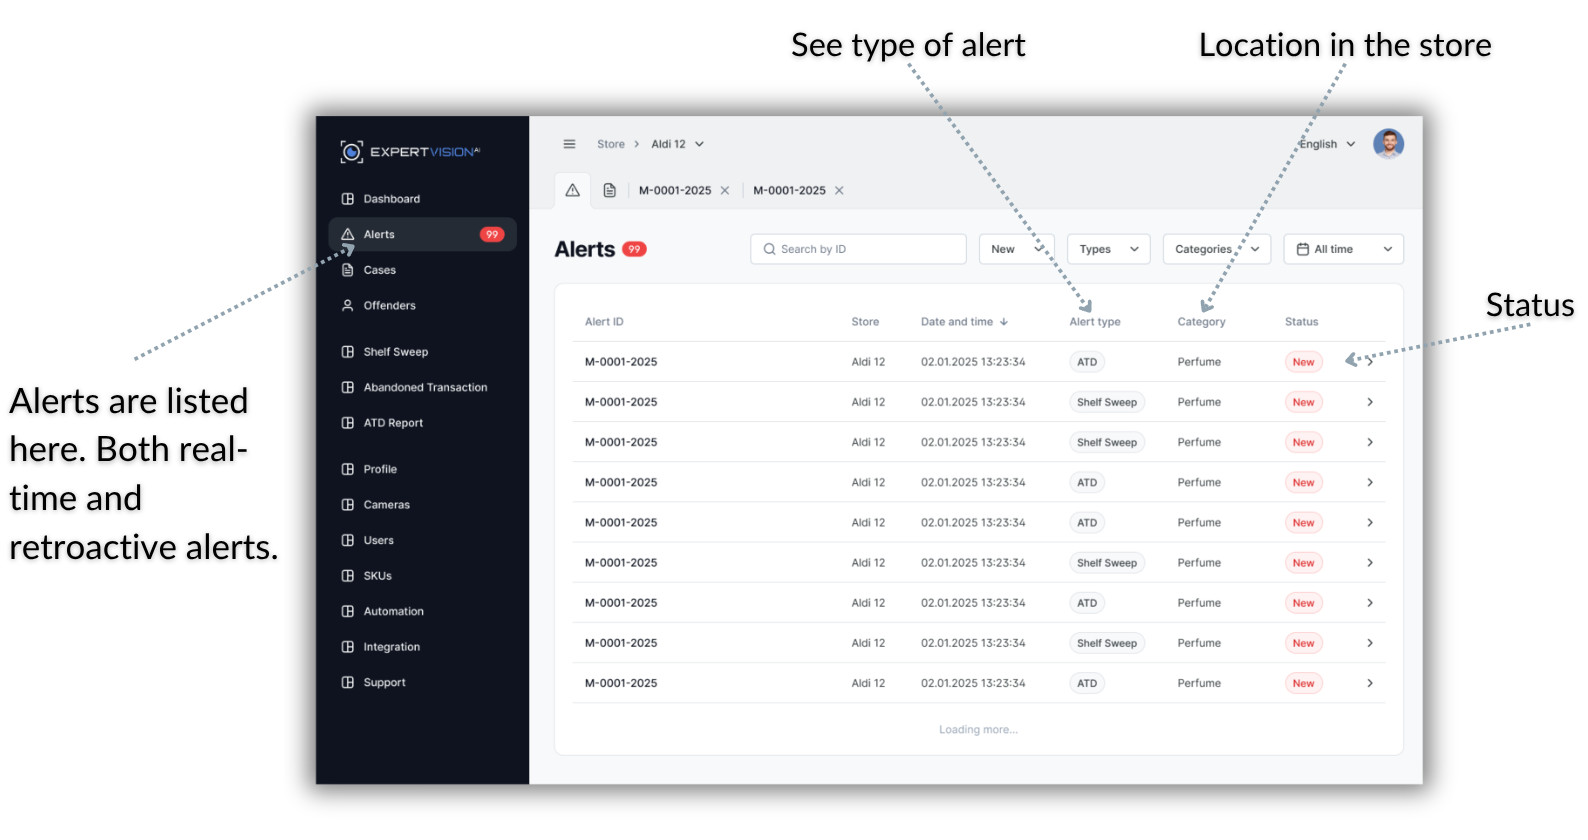
Task: Open the alerts triangle tab icon
Action: pyautogui.click(x=573, y=190)
